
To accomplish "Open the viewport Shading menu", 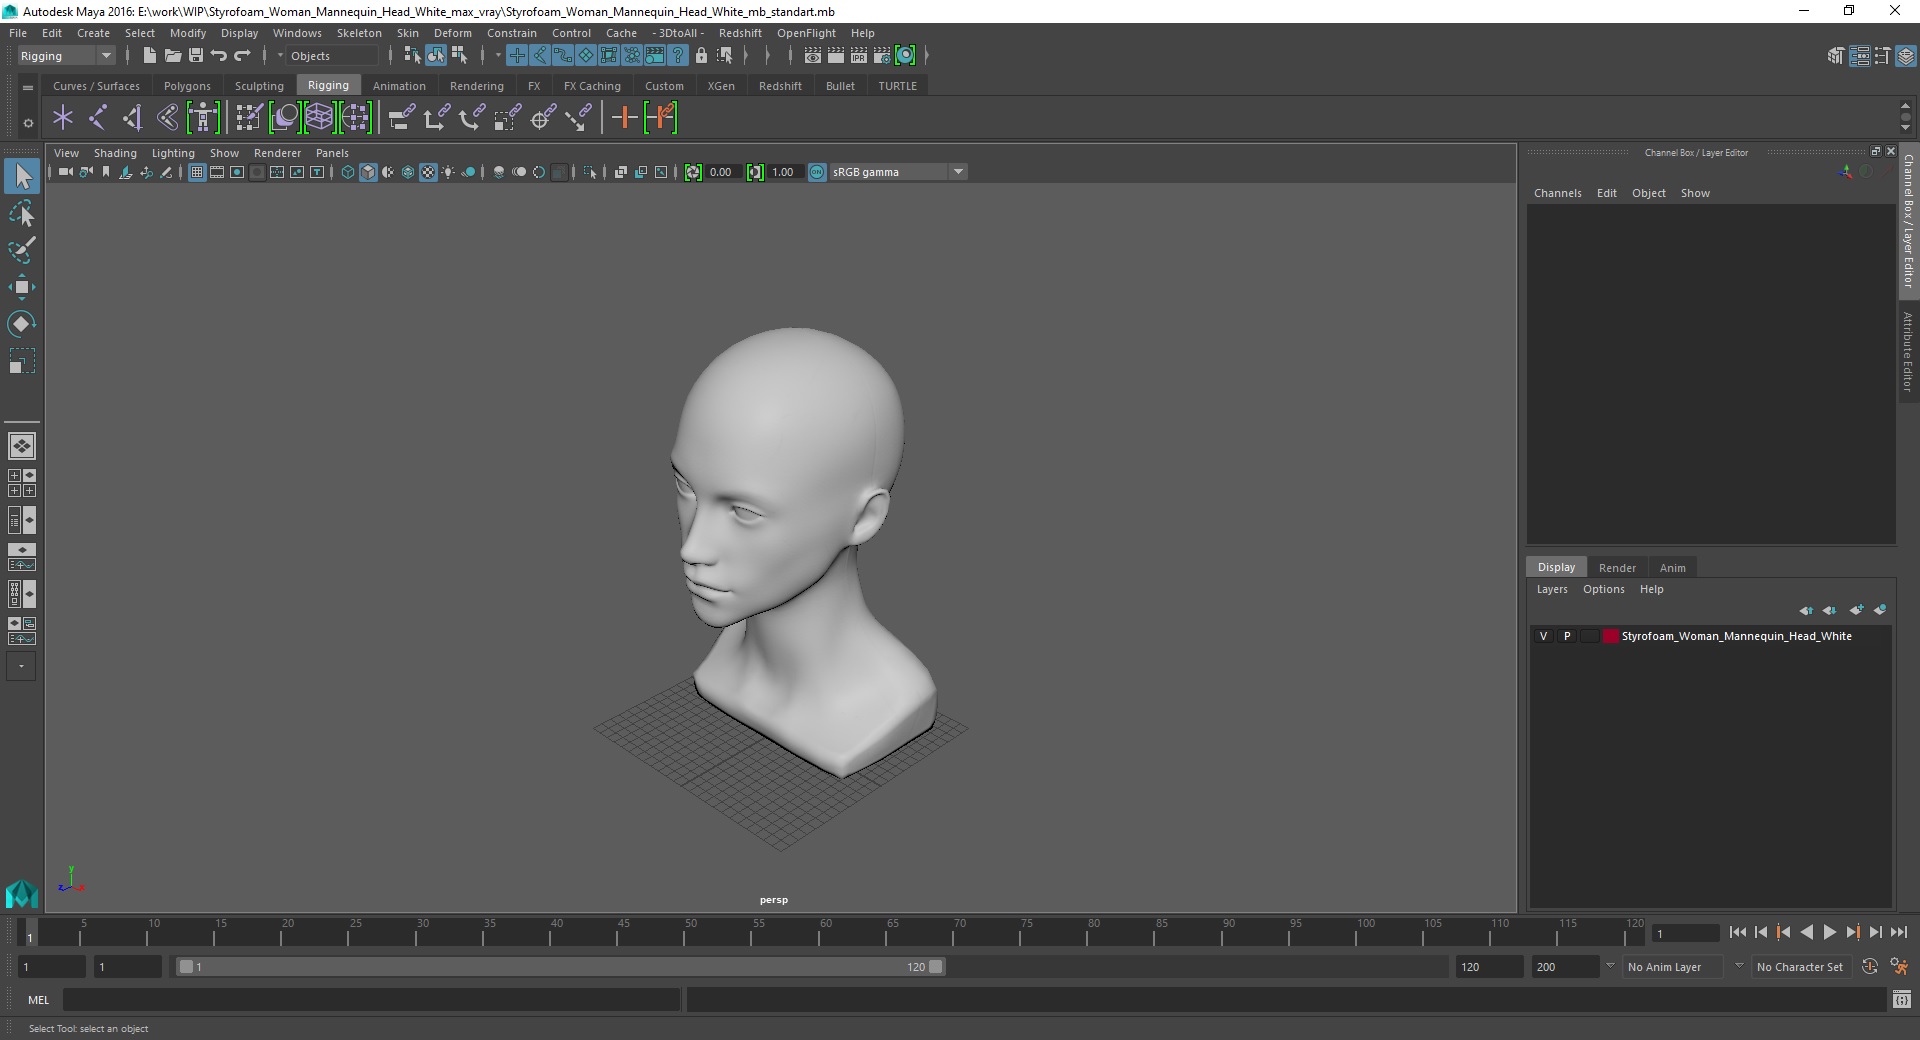I will pyautogui.click(x=115, y=153).
